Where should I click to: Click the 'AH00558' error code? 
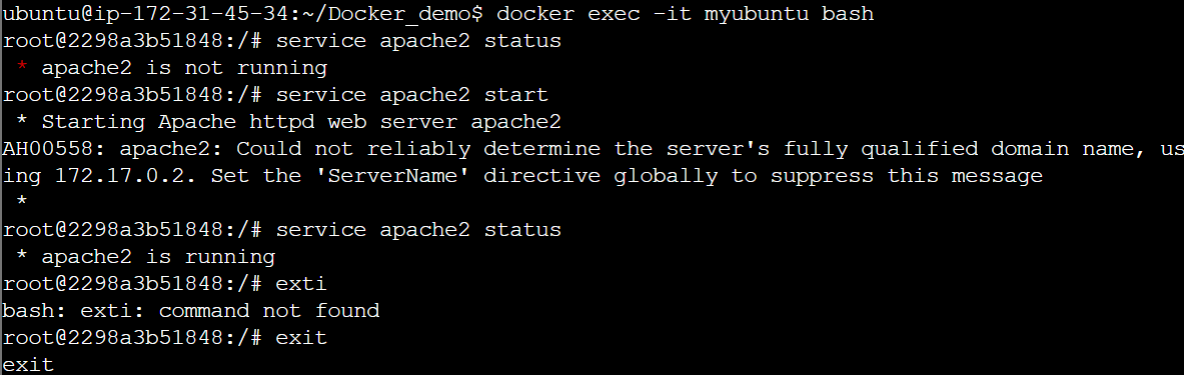[48, 149]
